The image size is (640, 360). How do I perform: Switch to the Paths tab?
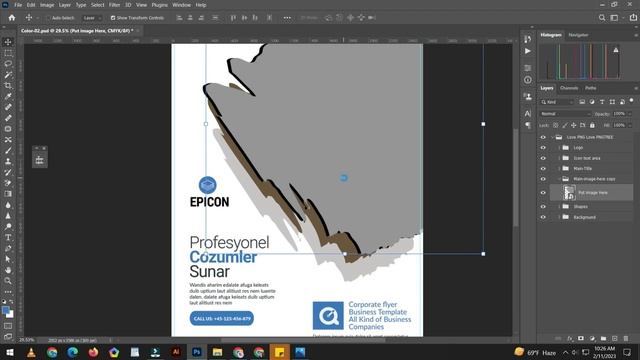click(x=591, y=88)
